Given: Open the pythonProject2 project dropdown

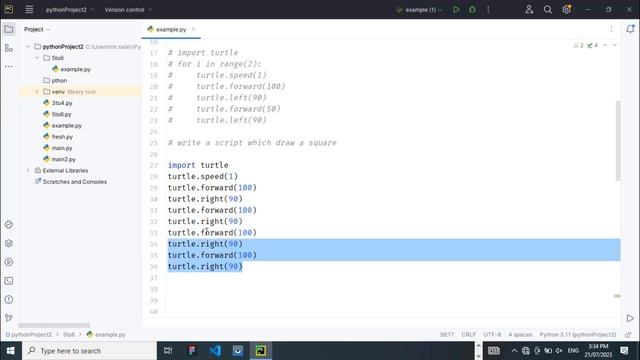Looking at the screenshot, I should click(x=70, y=9).
